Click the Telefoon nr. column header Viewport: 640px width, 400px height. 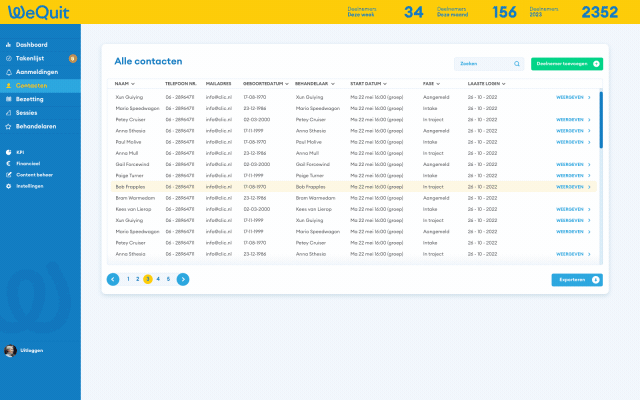[x=181, y=84]
